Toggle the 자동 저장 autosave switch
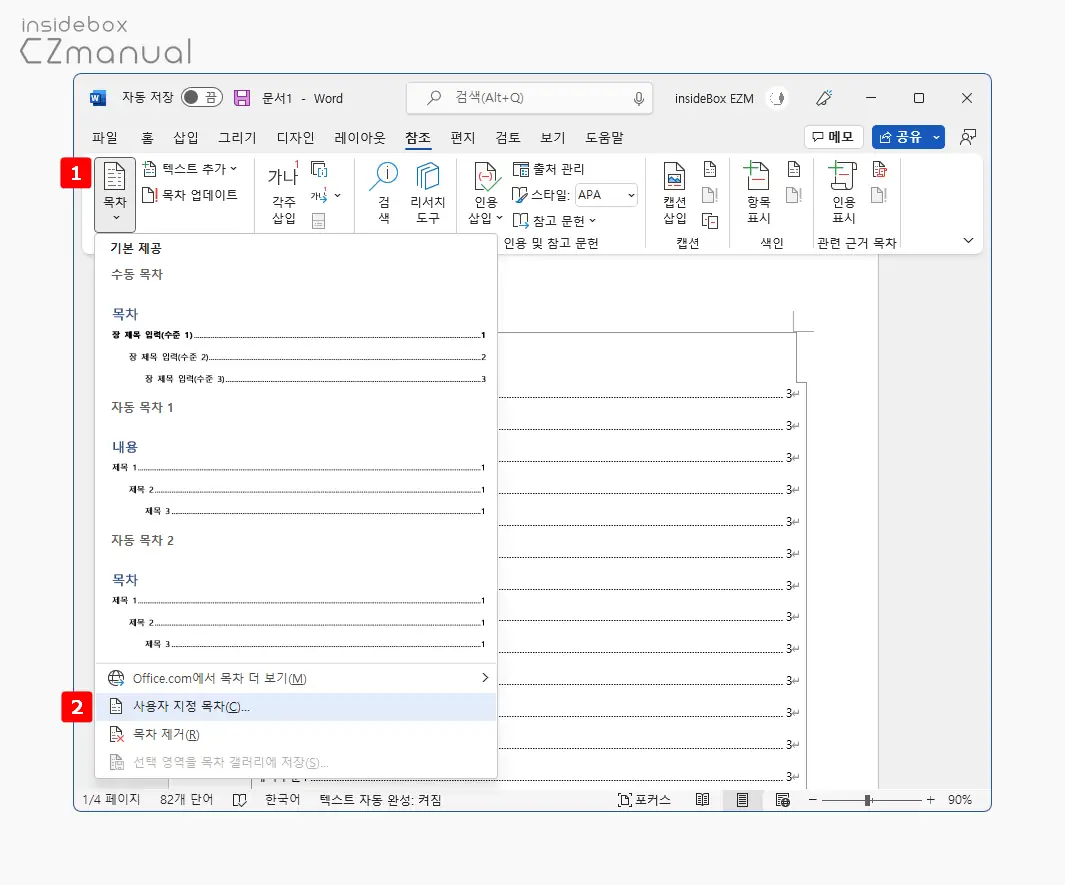This screenshot has height=885, width=1065. (202, 98)
